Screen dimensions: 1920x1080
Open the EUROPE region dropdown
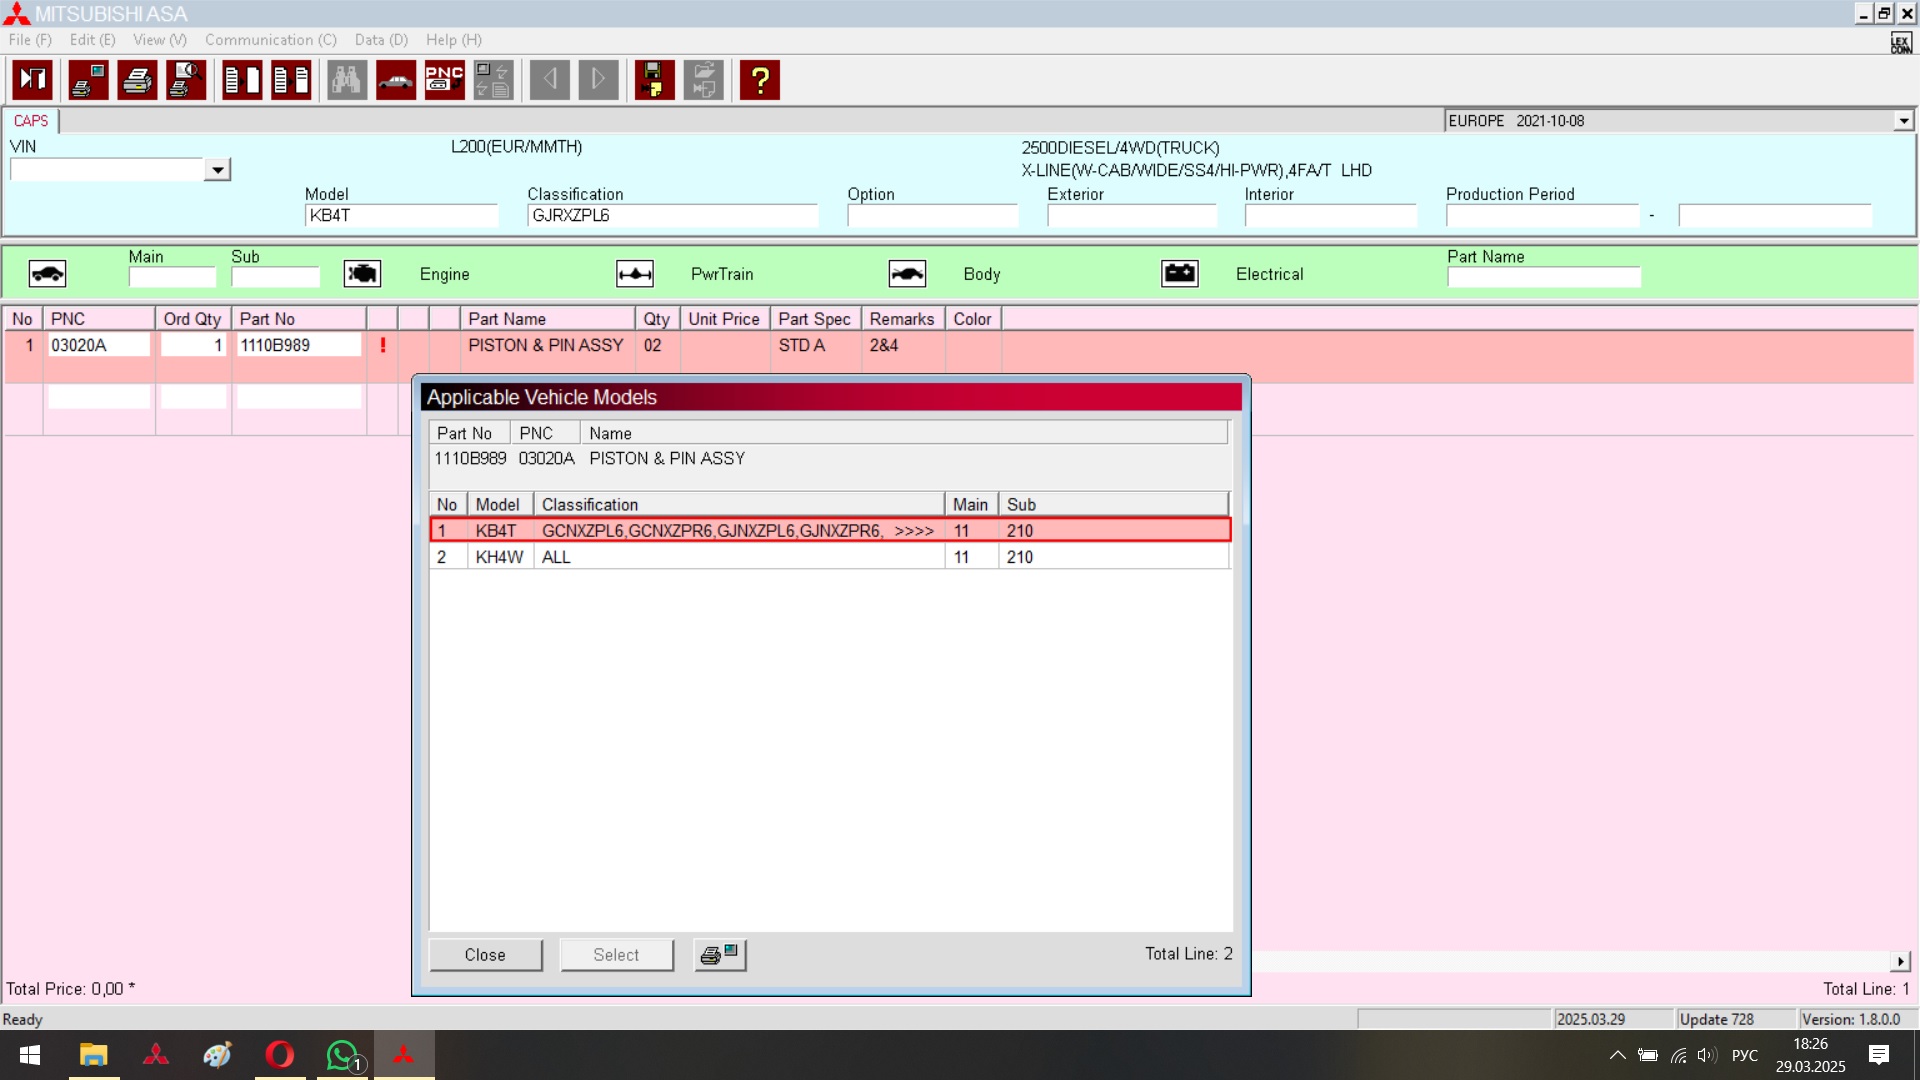1903,121
